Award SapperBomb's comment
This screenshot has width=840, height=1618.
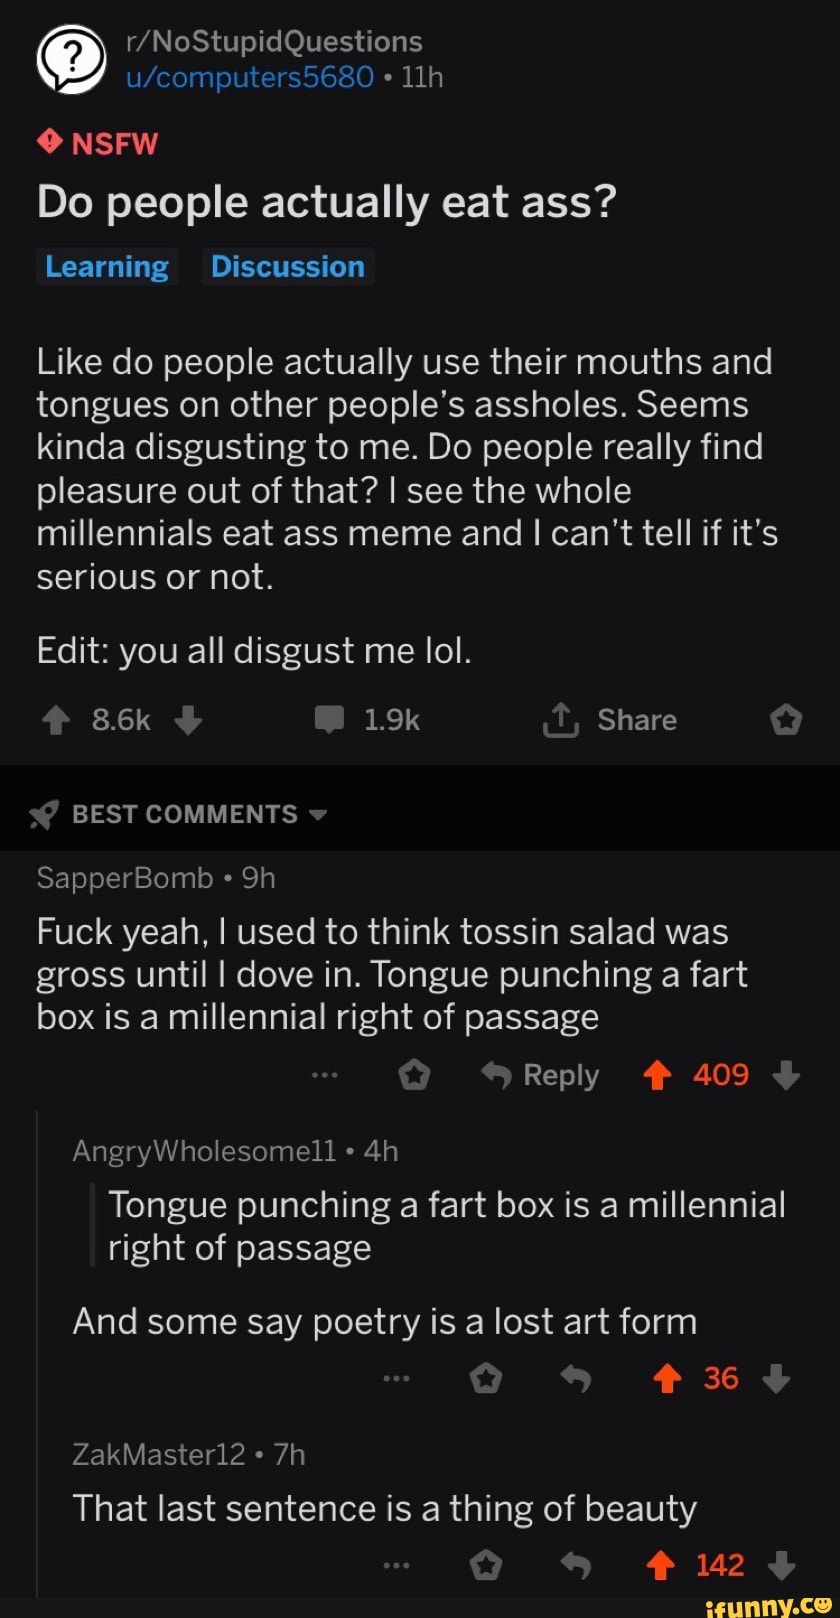pyautogui.click(x=414, y=1076)
